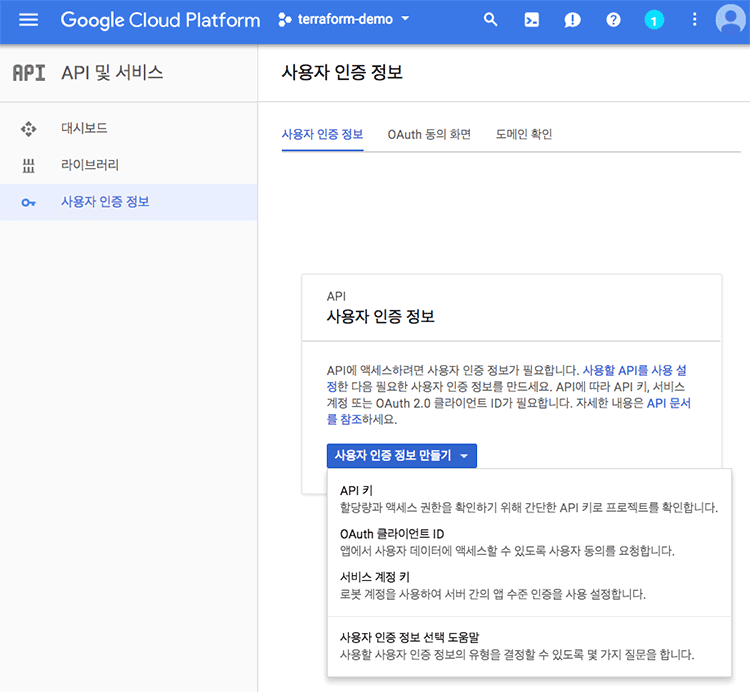
Task: Click the 대시보드 dashboard icon
Action: point(29,129)
